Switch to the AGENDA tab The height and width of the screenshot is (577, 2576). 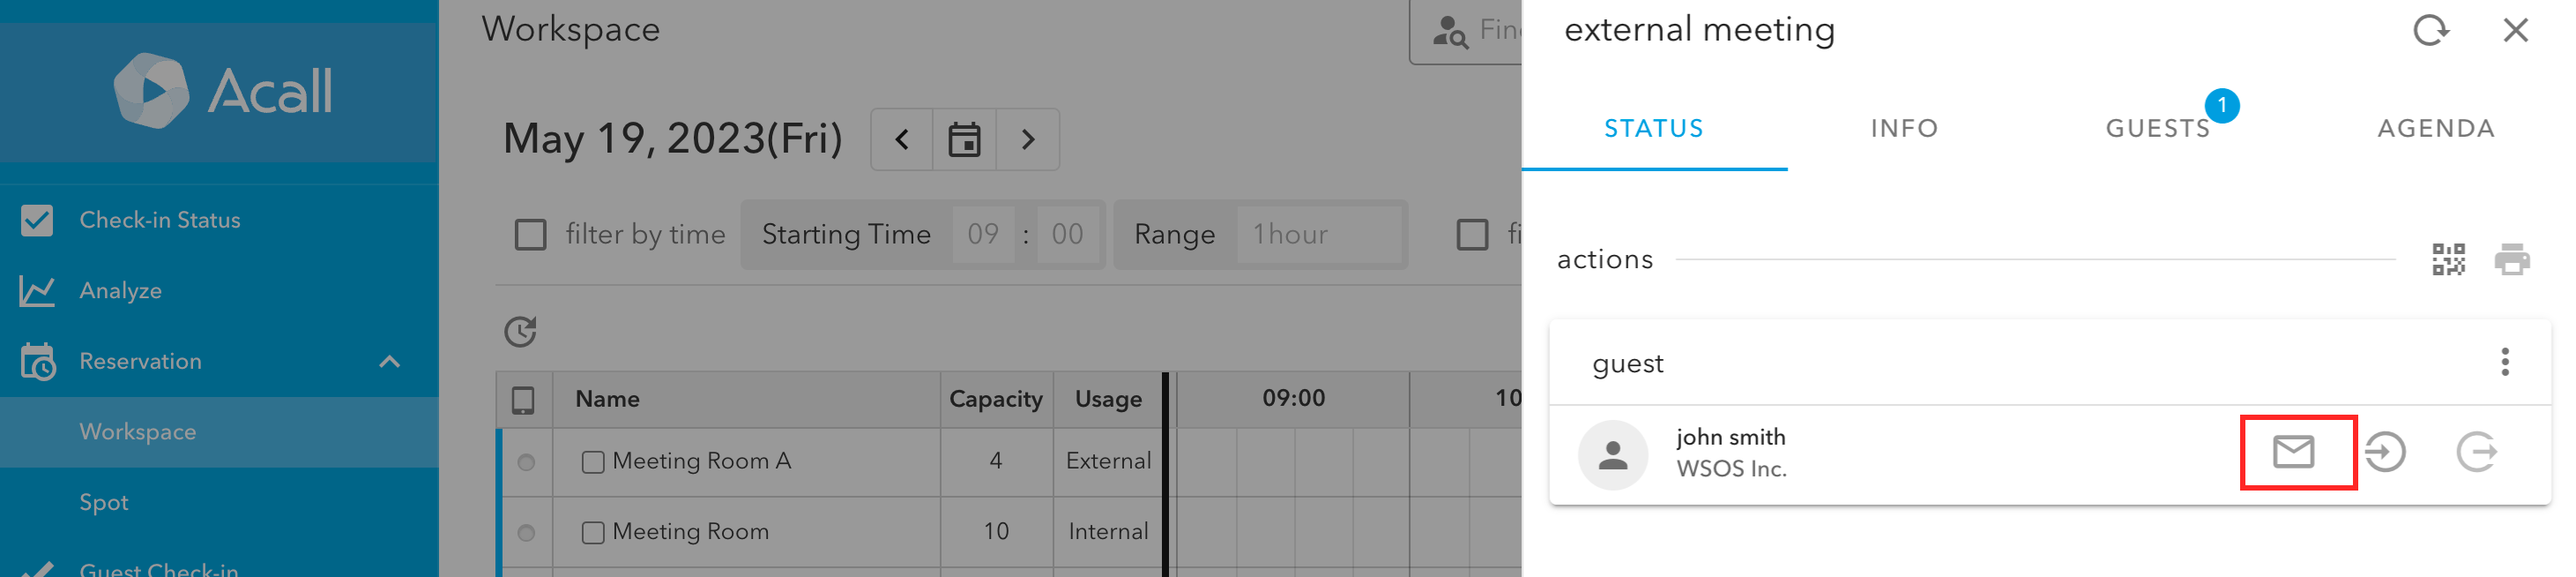click(2436, 128)
